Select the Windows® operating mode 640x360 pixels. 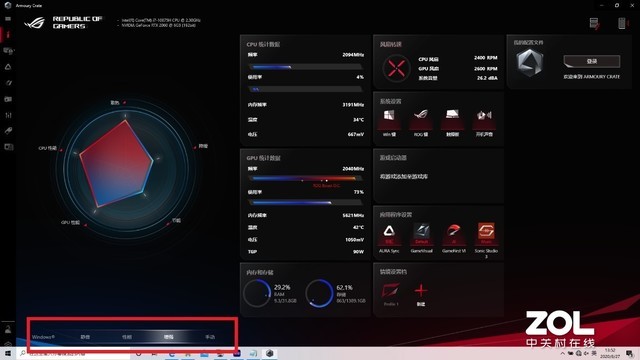[43, 337]
